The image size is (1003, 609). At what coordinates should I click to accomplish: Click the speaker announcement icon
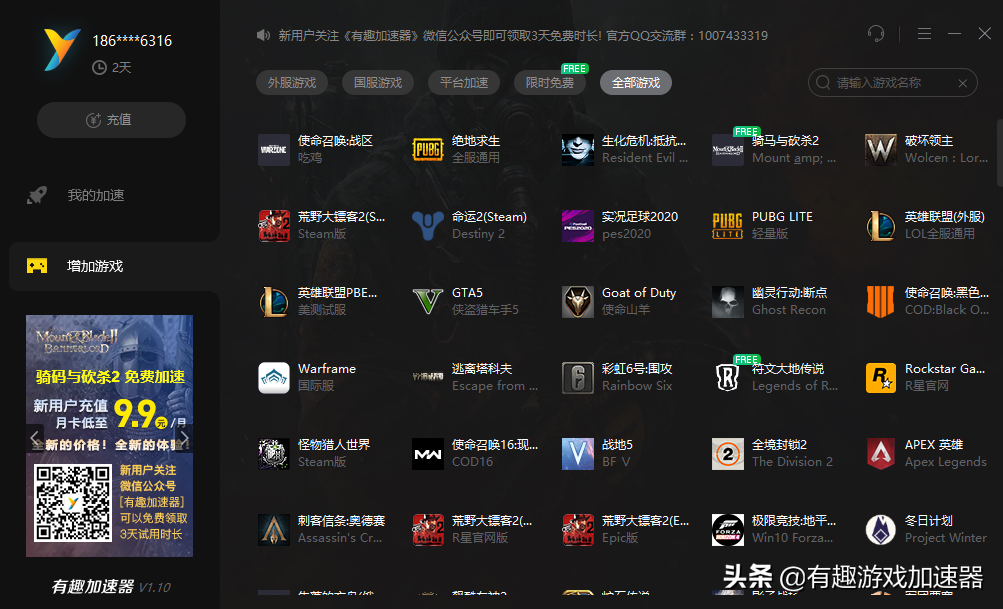click(263, 35)
